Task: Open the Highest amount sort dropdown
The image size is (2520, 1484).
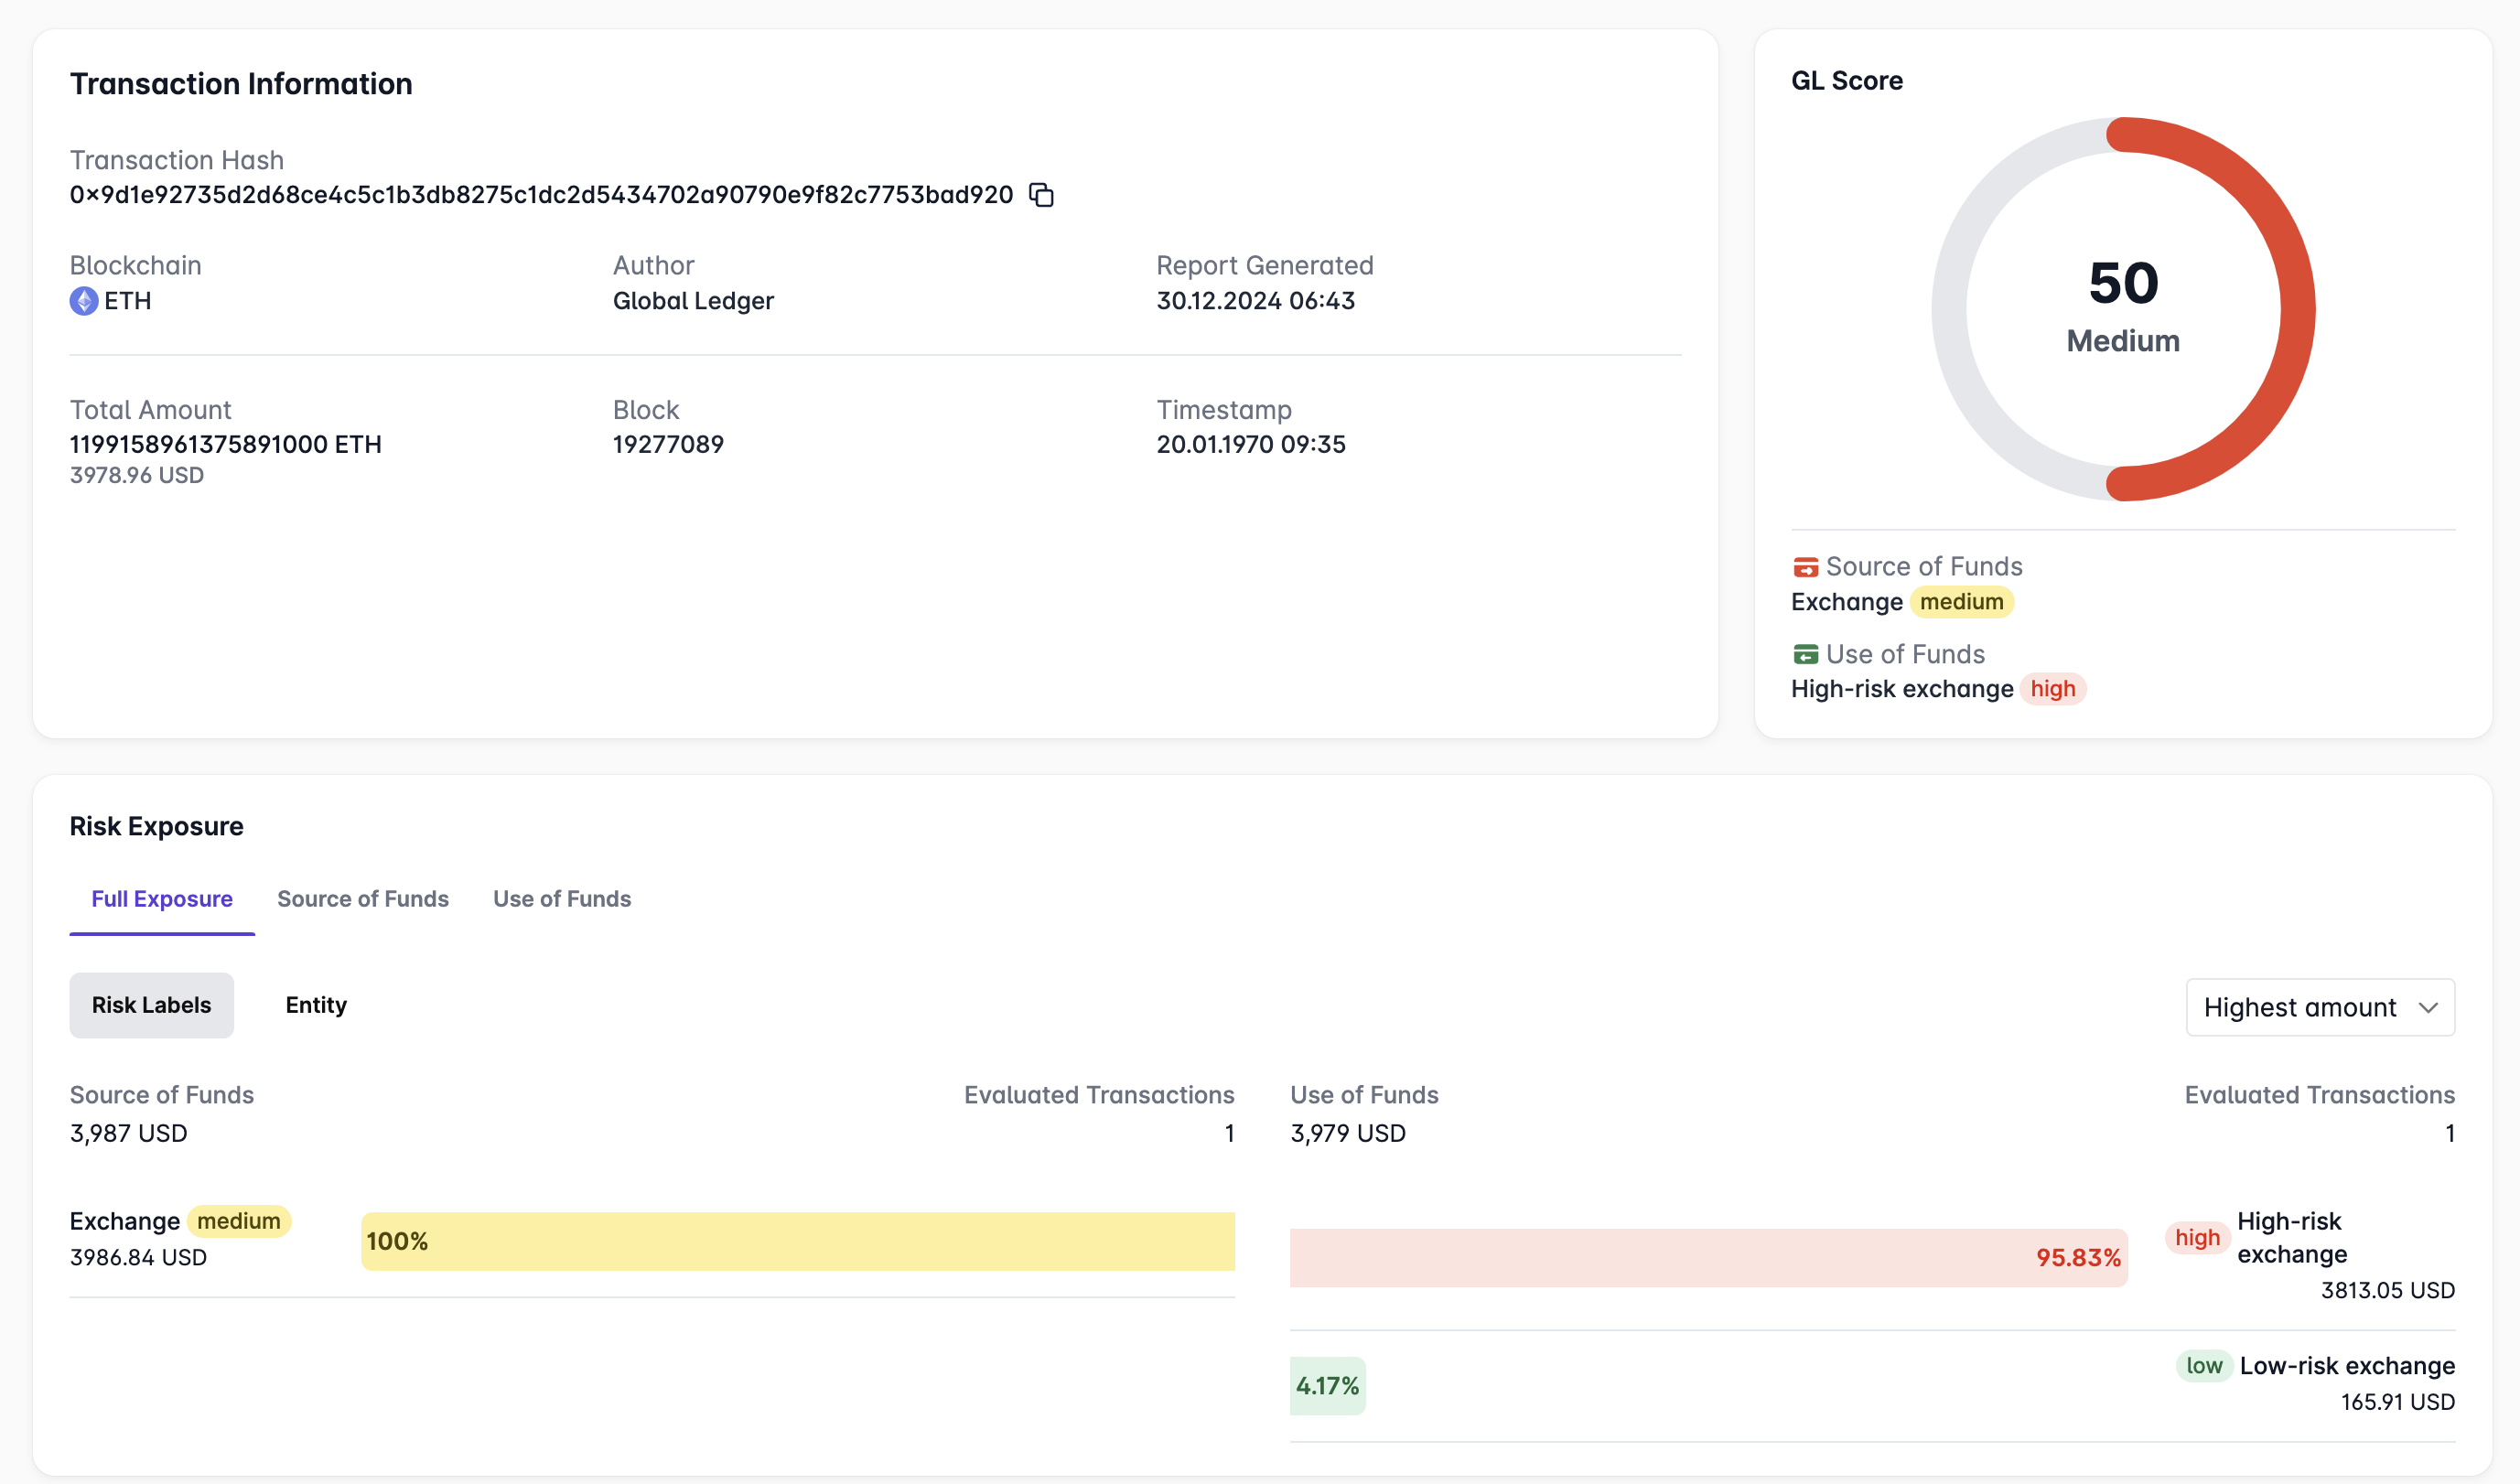Action: pos(2300,1008)
